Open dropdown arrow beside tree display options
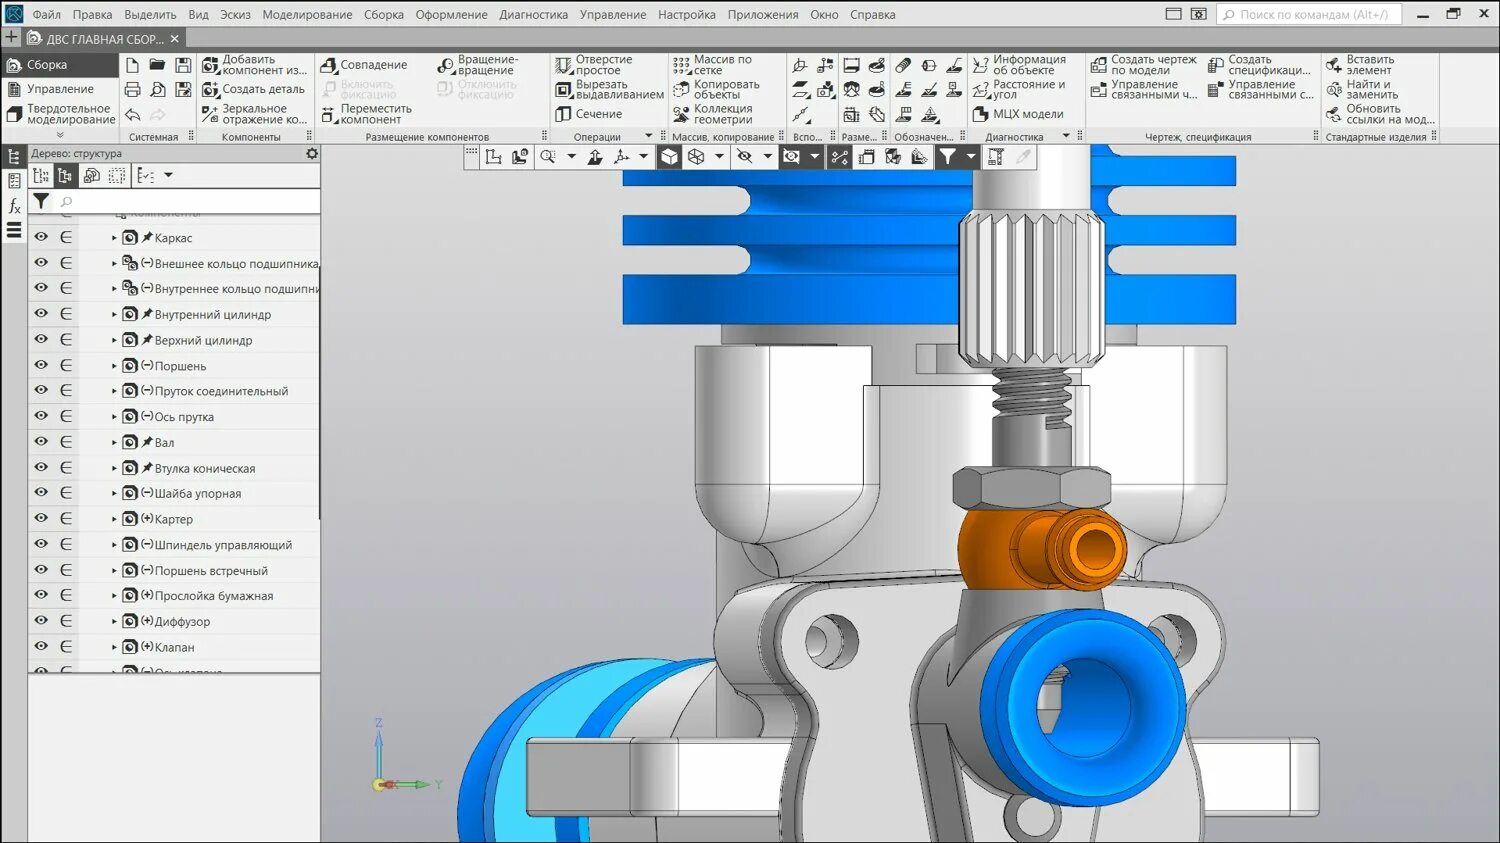This screenshot has width=1500, height=843. (168, 175)
